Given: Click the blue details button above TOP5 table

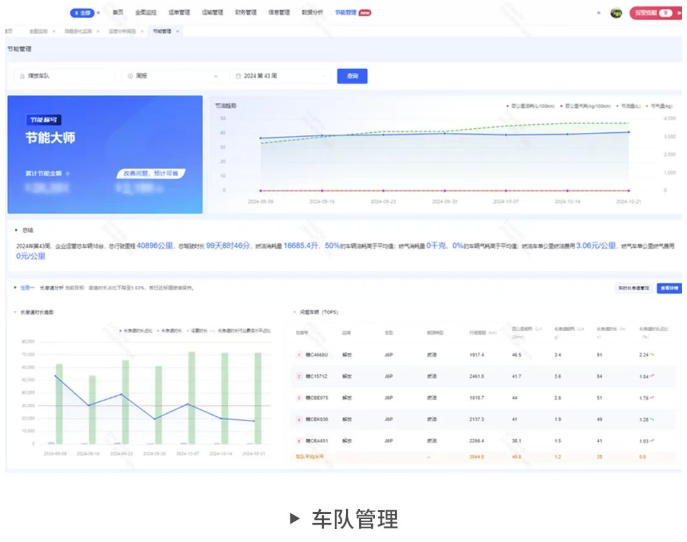Looking at the screenshot, I should pyautogui.click(x=668, y=288).
